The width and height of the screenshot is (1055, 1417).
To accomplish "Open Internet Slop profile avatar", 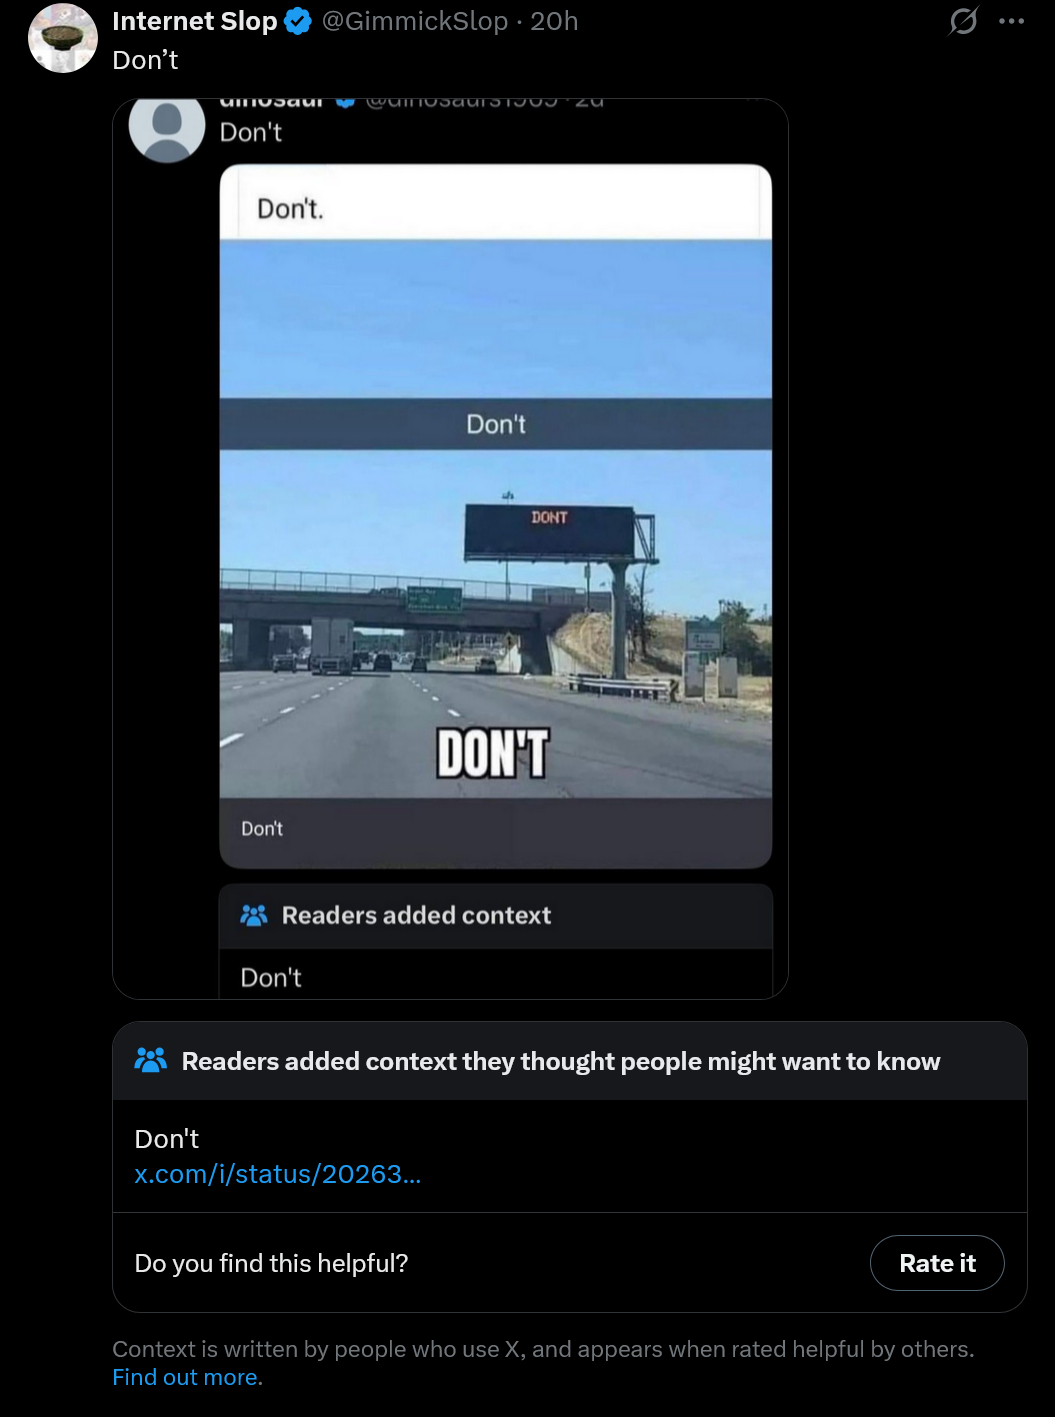I will 62,38.
